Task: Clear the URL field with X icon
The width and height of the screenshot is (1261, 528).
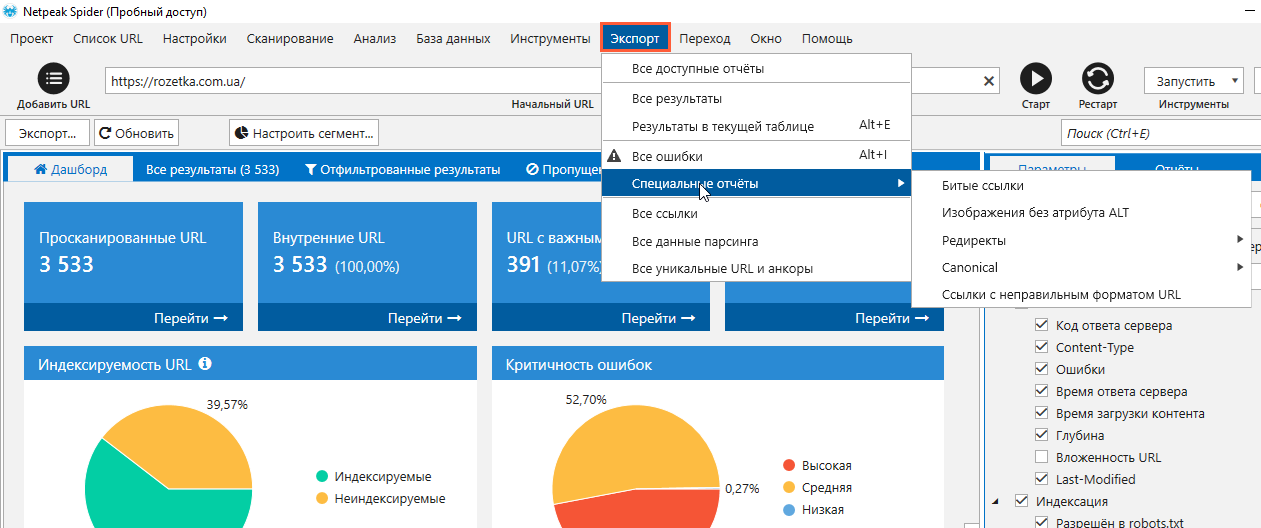Action: (x=990, y=81)
